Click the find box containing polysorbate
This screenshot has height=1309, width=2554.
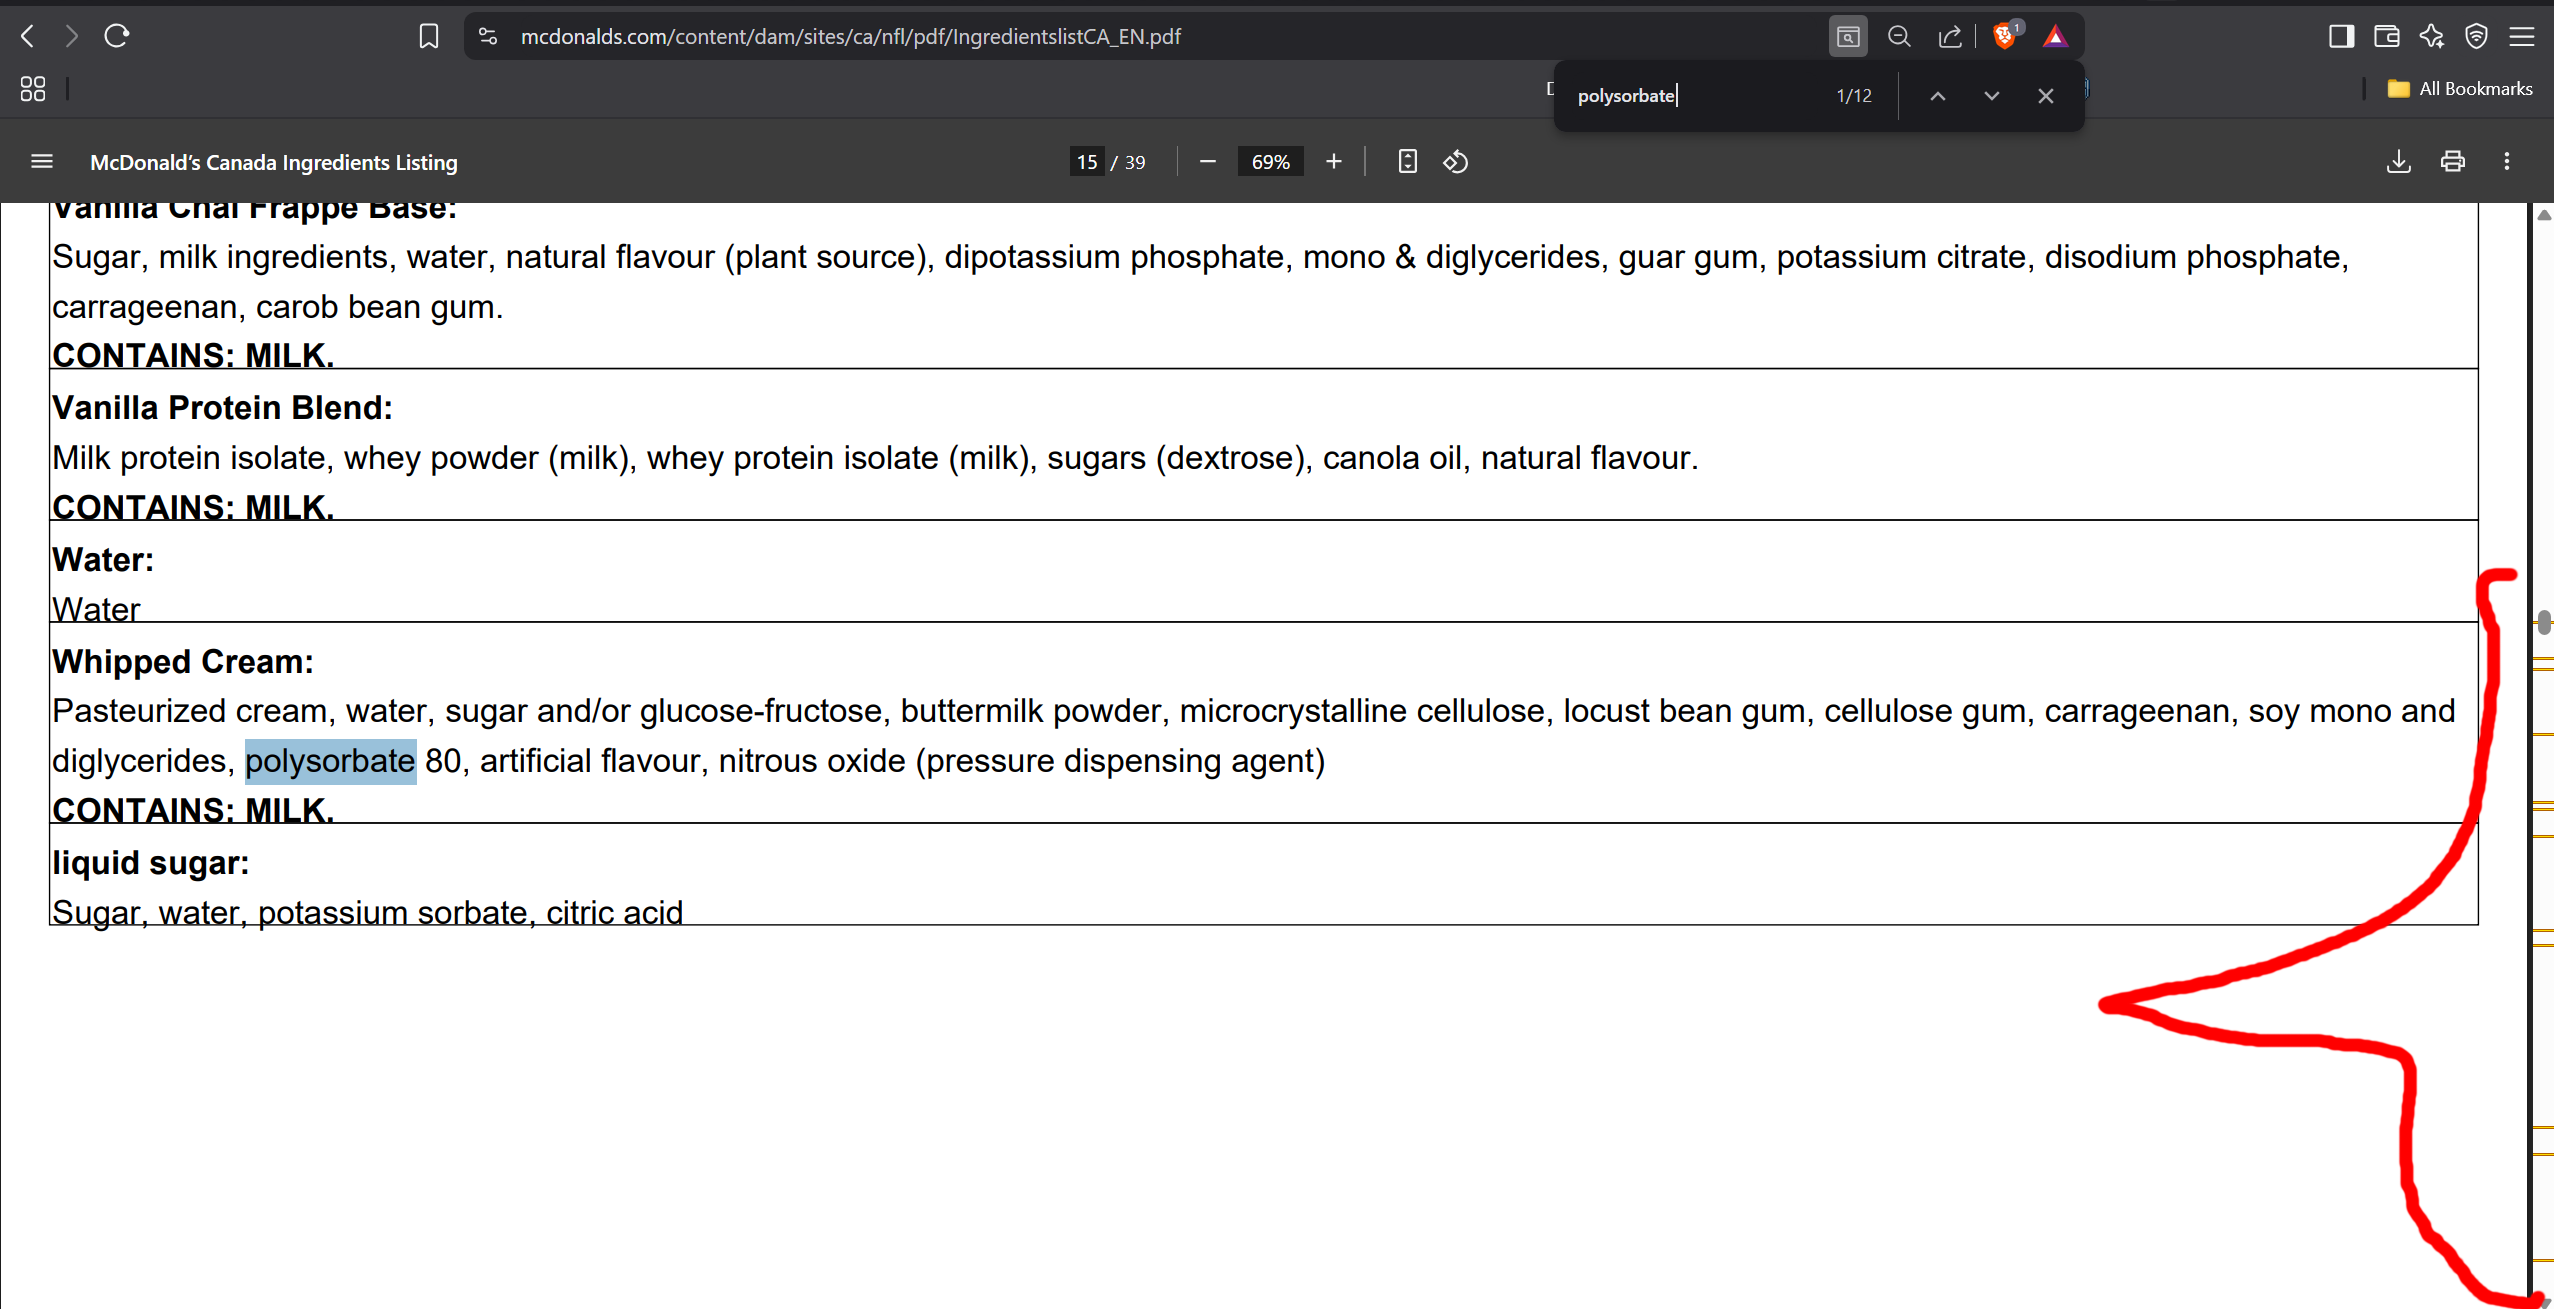1695,96
